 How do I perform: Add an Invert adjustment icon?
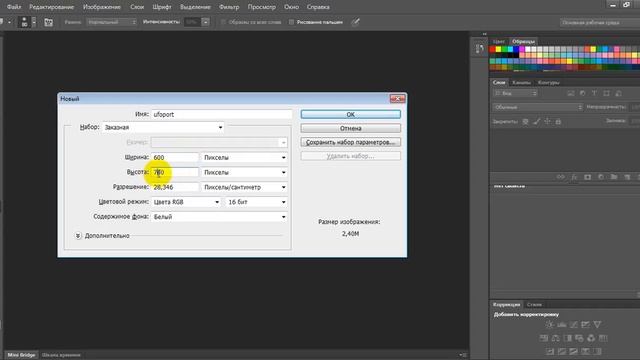550,351
